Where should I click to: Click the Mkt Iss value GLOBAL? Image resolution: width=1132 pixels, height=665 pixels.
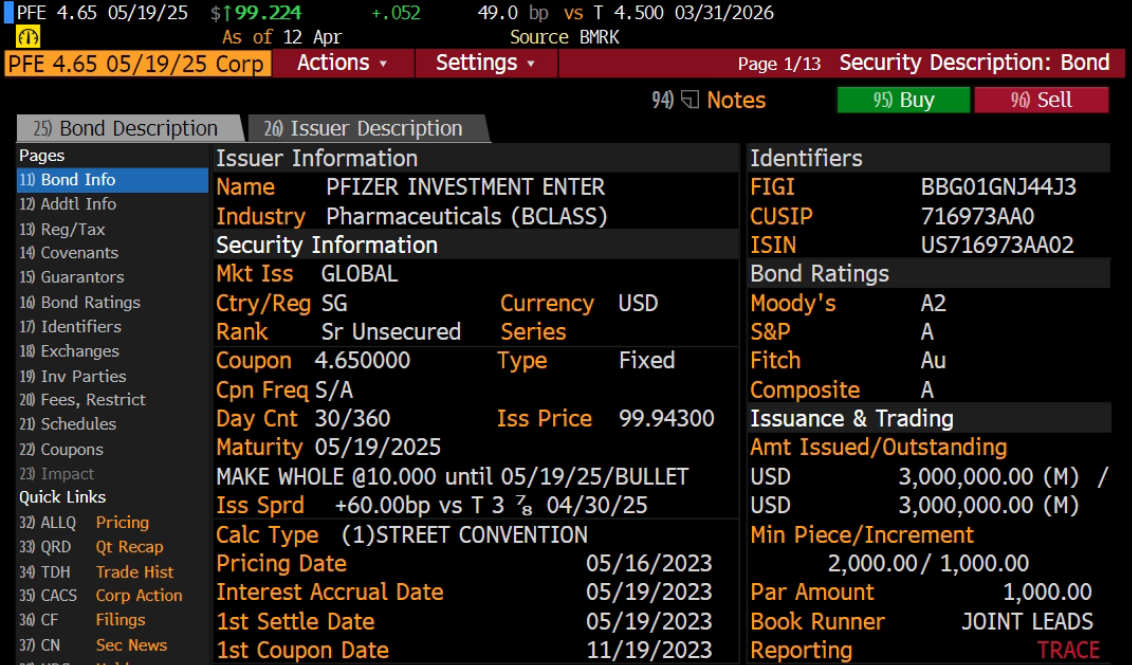360,274
